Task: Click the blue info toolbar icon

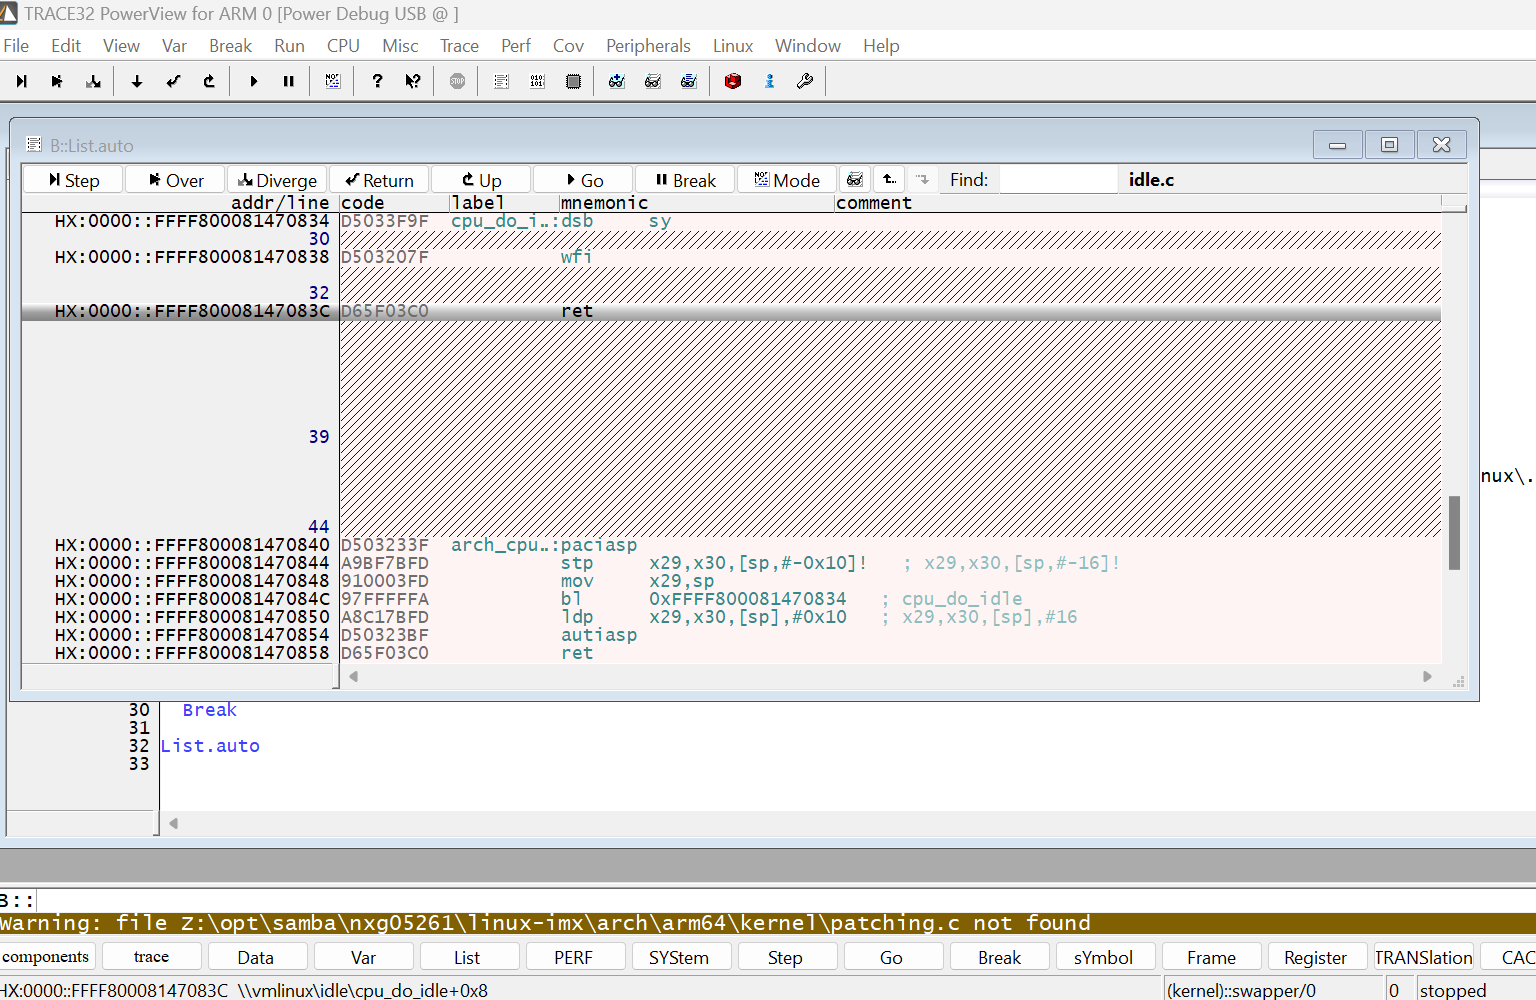Action: point(769,81)
